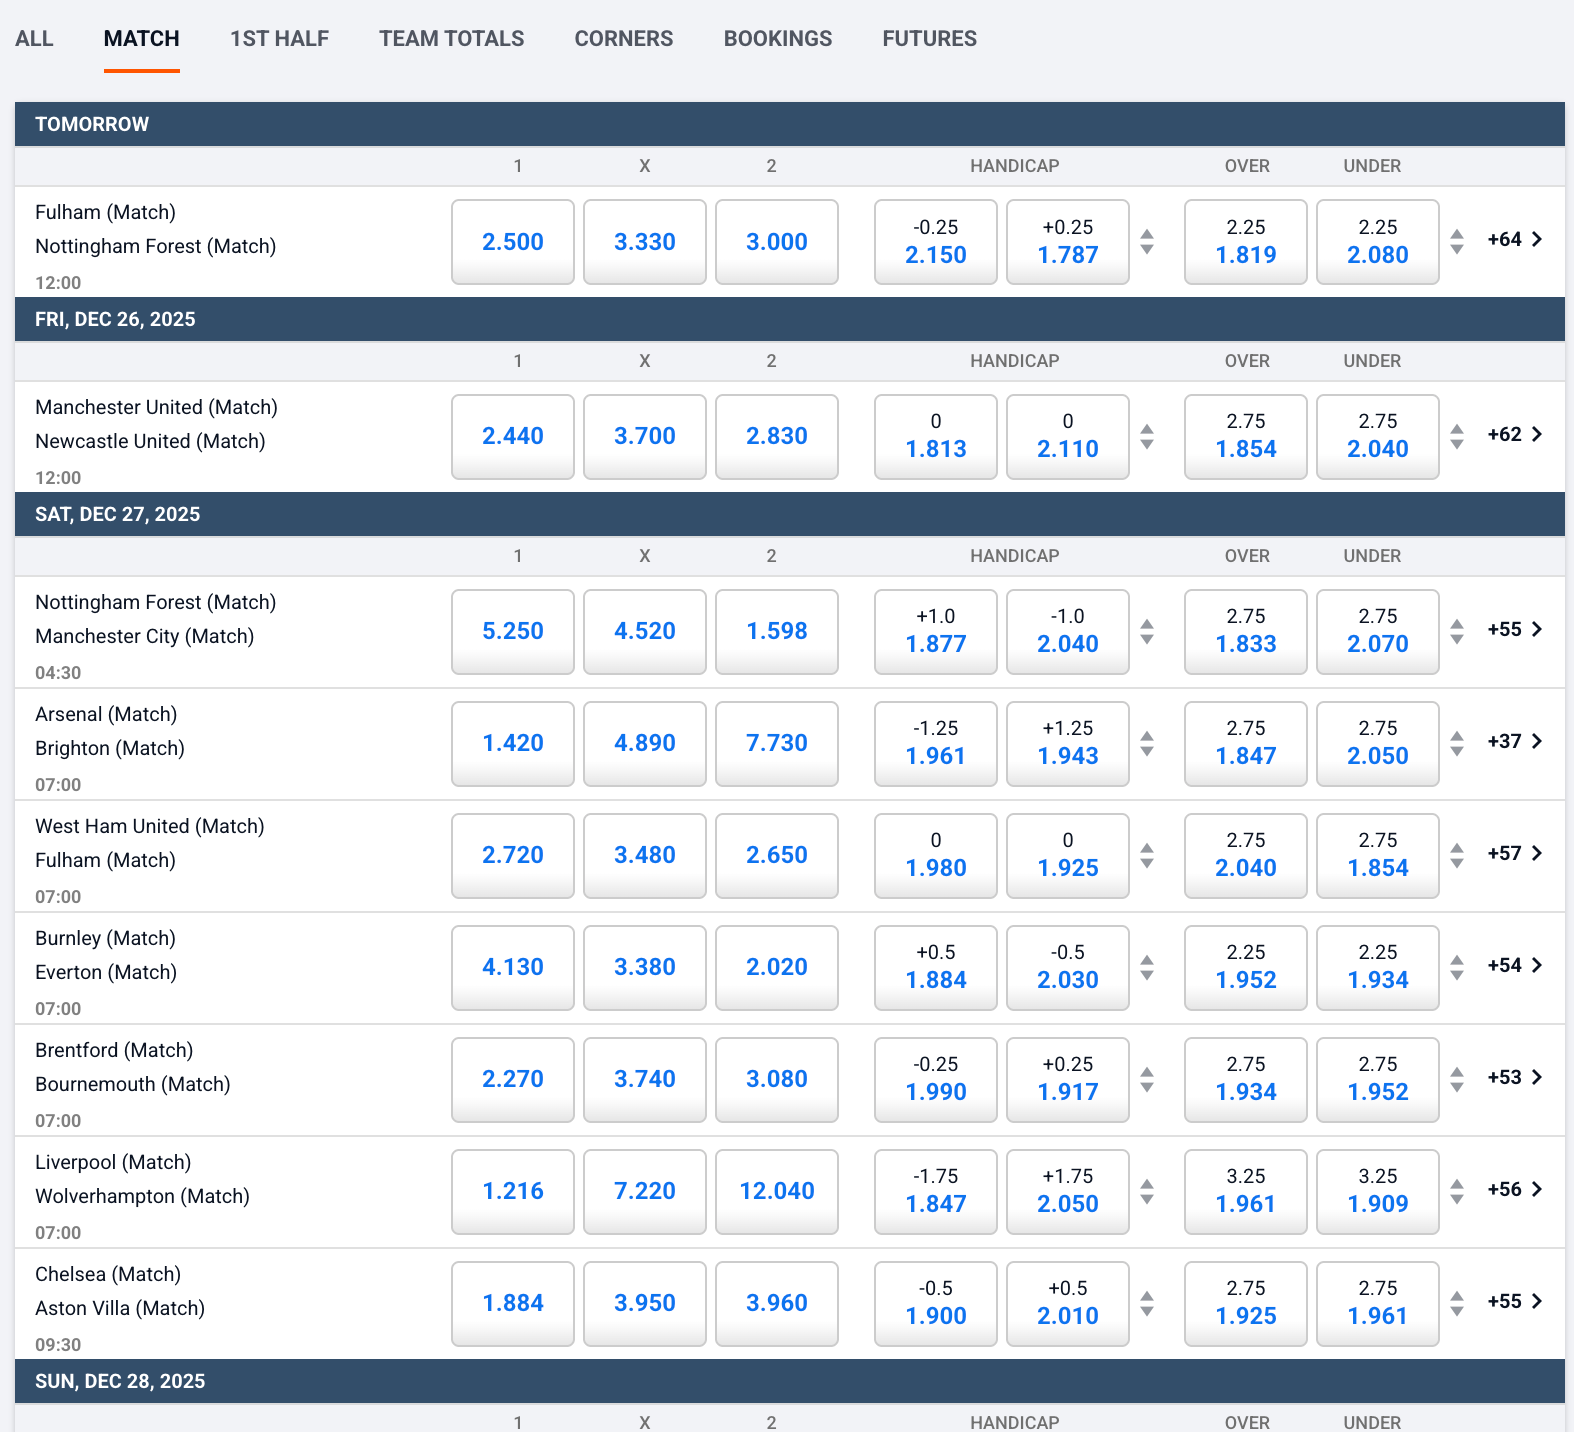Change over/under line for Manchester United v Newcastle
The image size is (1574, 1432).
1457,437
